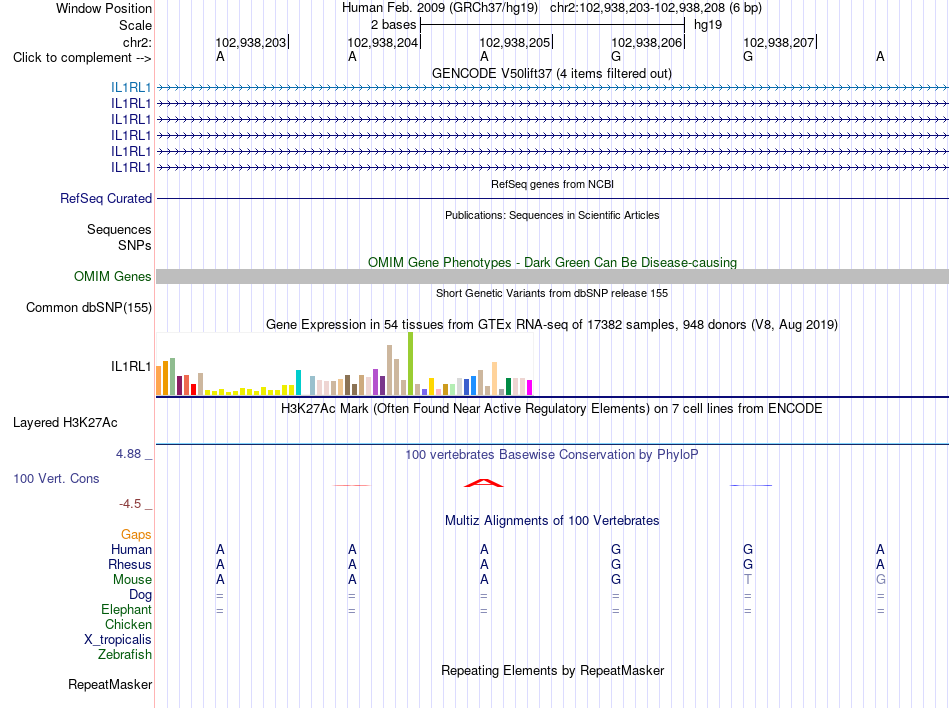
Task: Click the tall green GTEx expression bar
Action: pyautogui.click(x=411, y=364)
